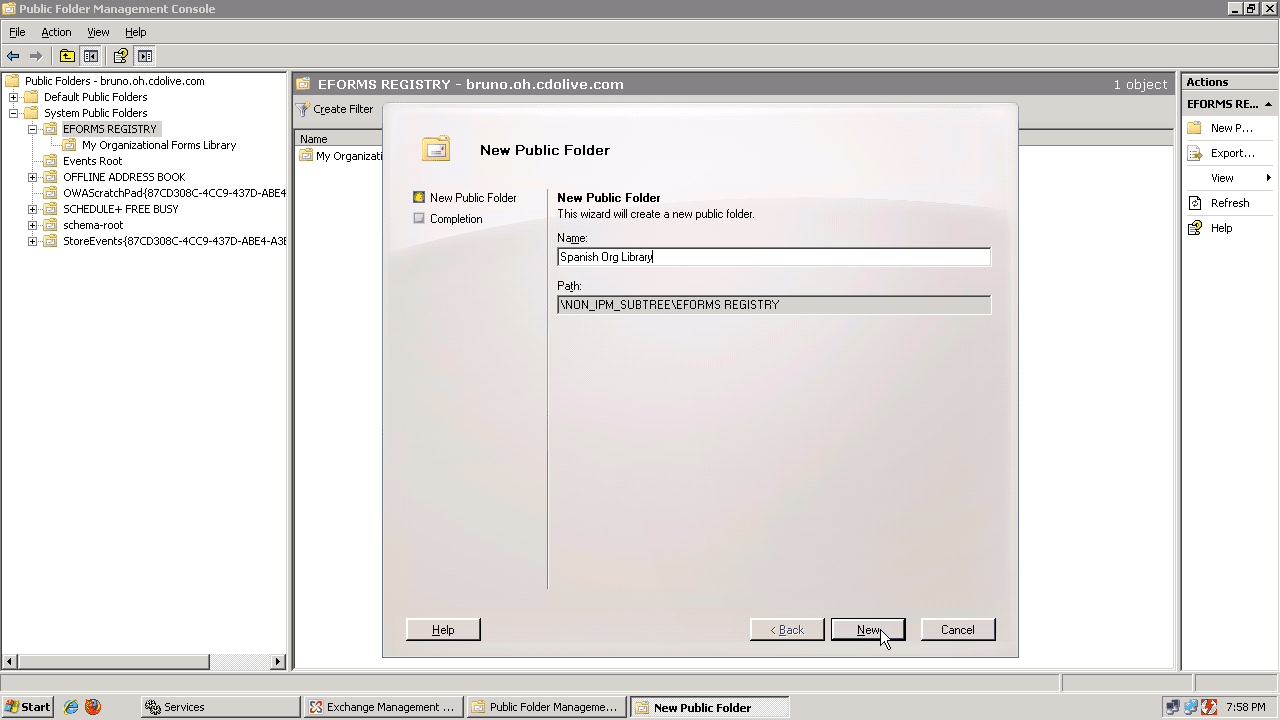
Task: Click the New Public Folder action icon
Action: click(x=1194, y=128)
